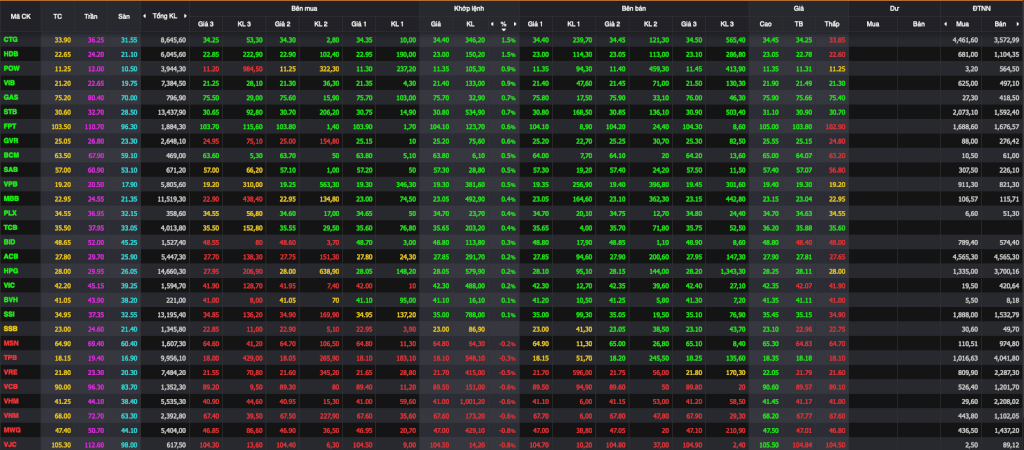Viewport: 1024px width, 450px height.
Task: Click STB total volume 13,437,90
Action: pyautogui.click(x=172, y=112)
